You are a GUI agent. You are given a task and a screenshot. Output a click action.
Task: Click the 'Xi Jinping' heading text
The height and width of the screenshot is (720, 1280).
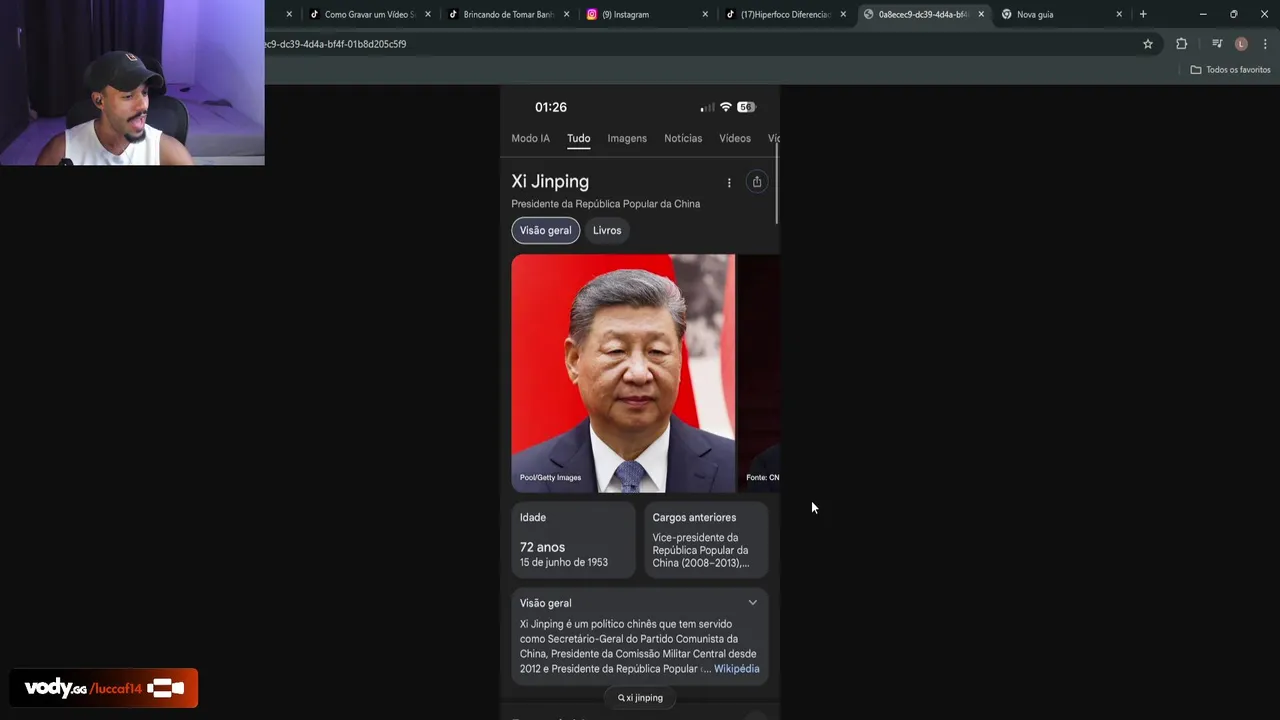550,182
